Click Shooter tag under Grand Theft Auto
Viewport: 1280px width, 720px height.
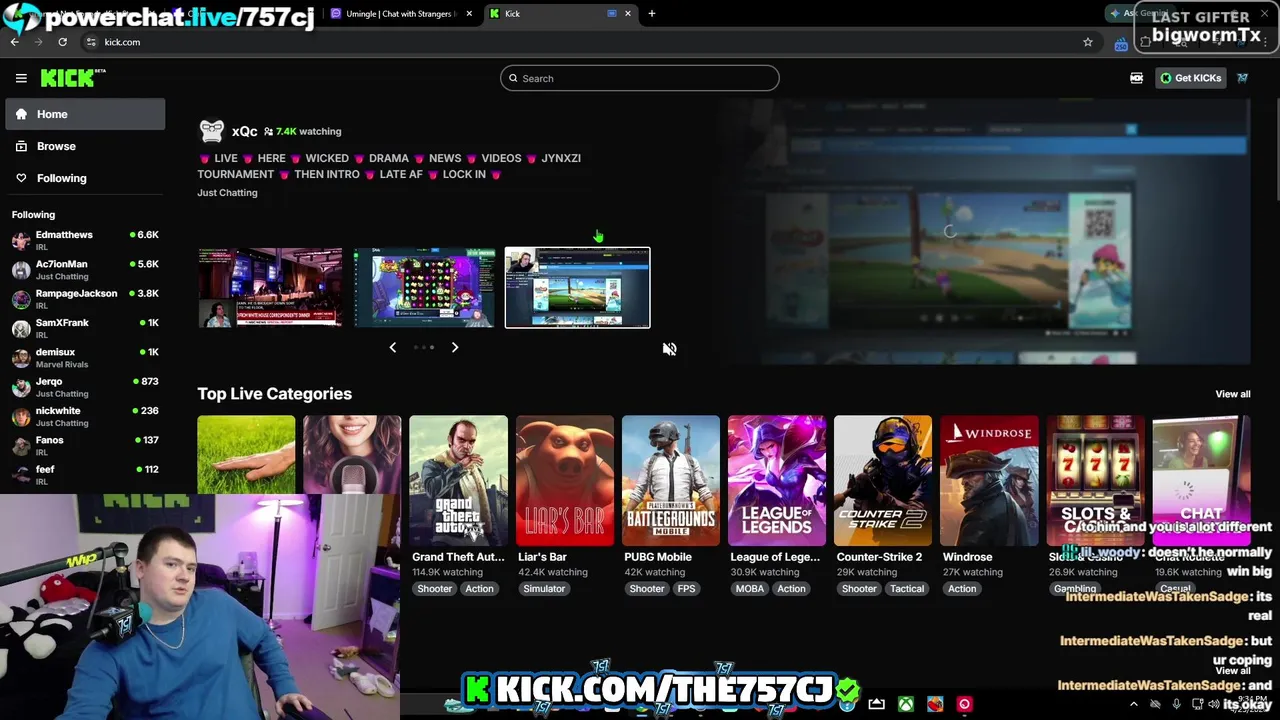(434, 589)
